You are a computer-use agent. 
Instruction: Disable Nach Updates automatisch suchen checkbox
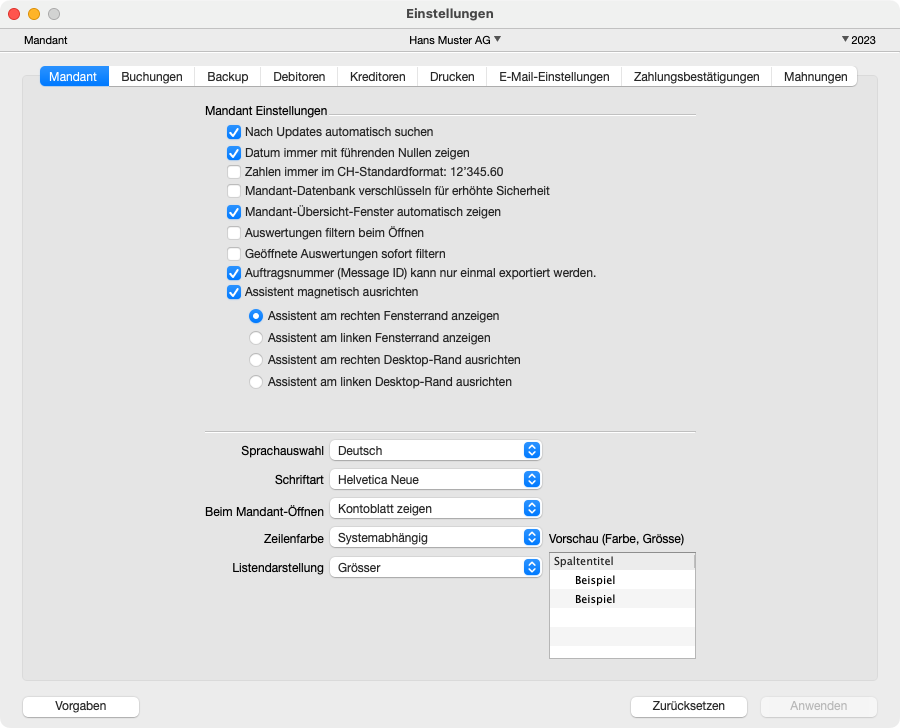tap(234, 132)
